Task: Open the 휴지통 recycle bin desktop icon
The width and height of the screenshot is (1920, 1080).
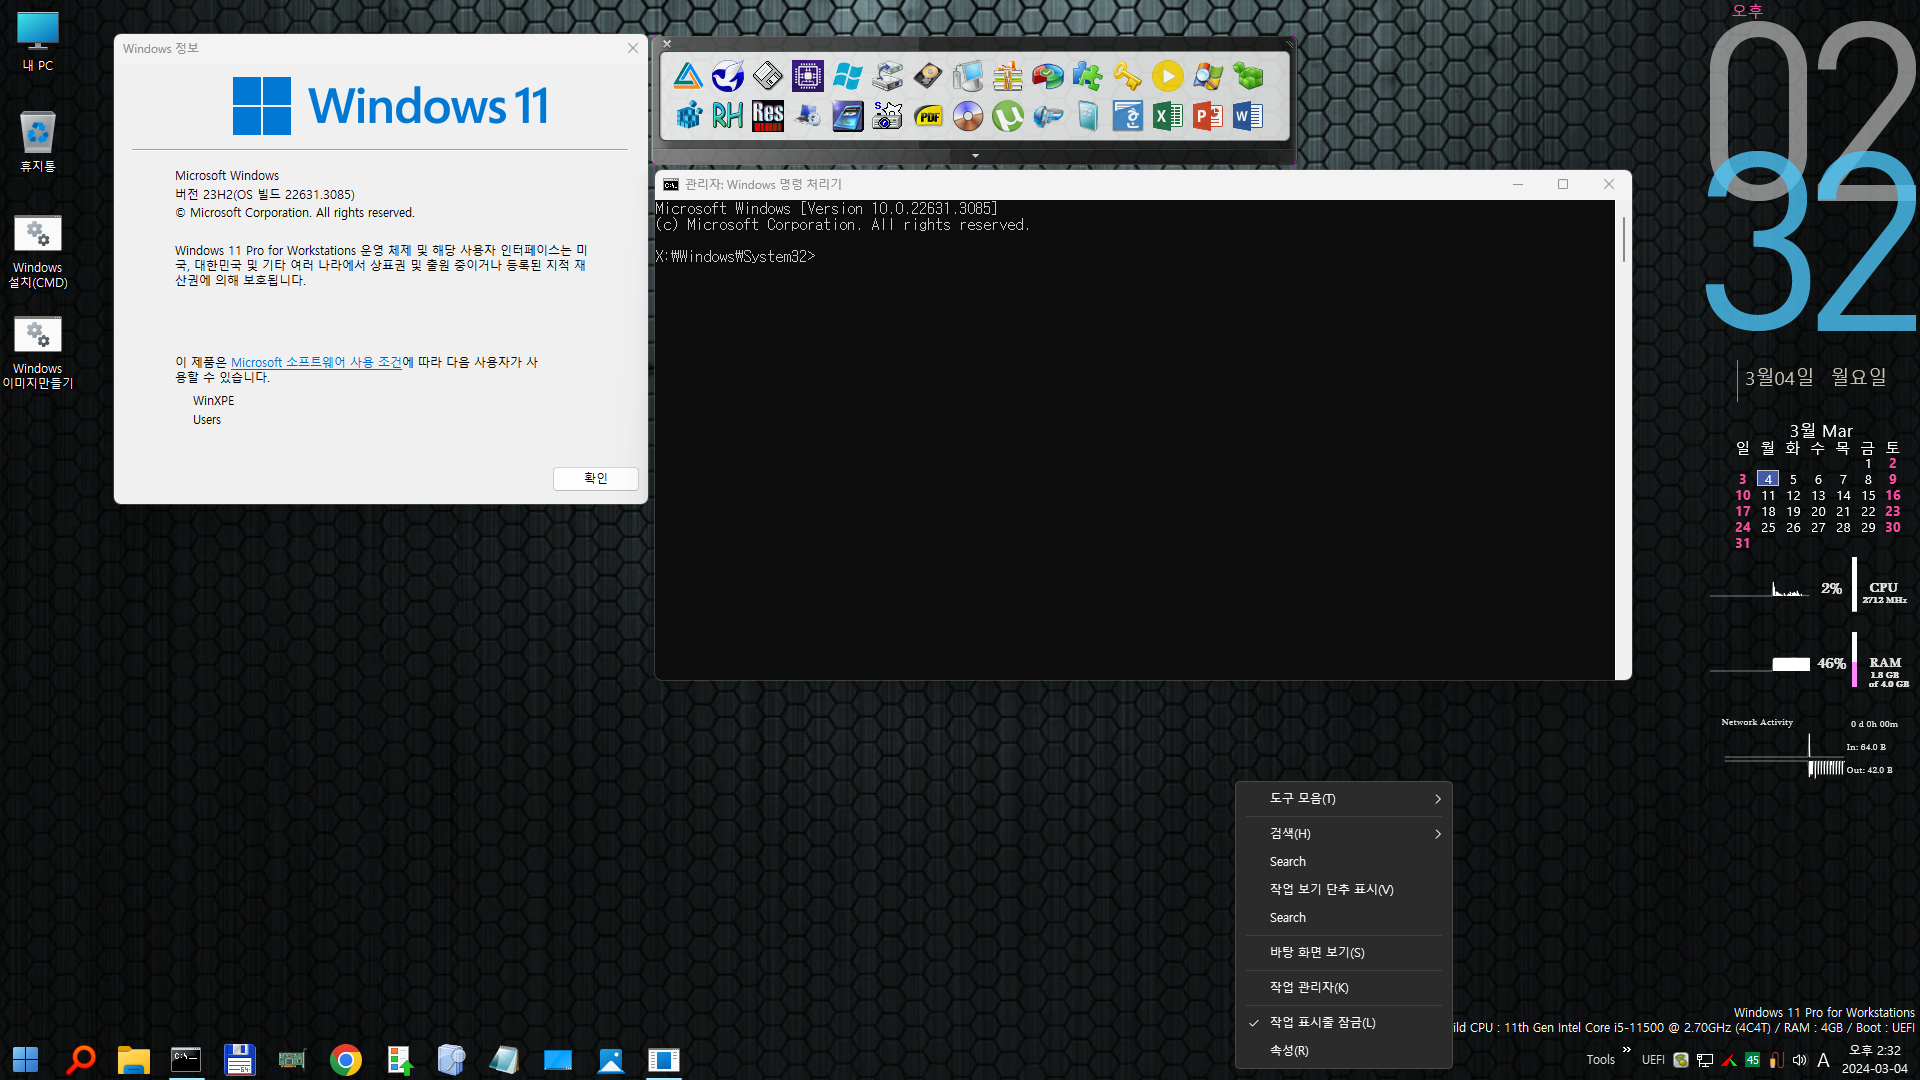Action: point(38,141)
